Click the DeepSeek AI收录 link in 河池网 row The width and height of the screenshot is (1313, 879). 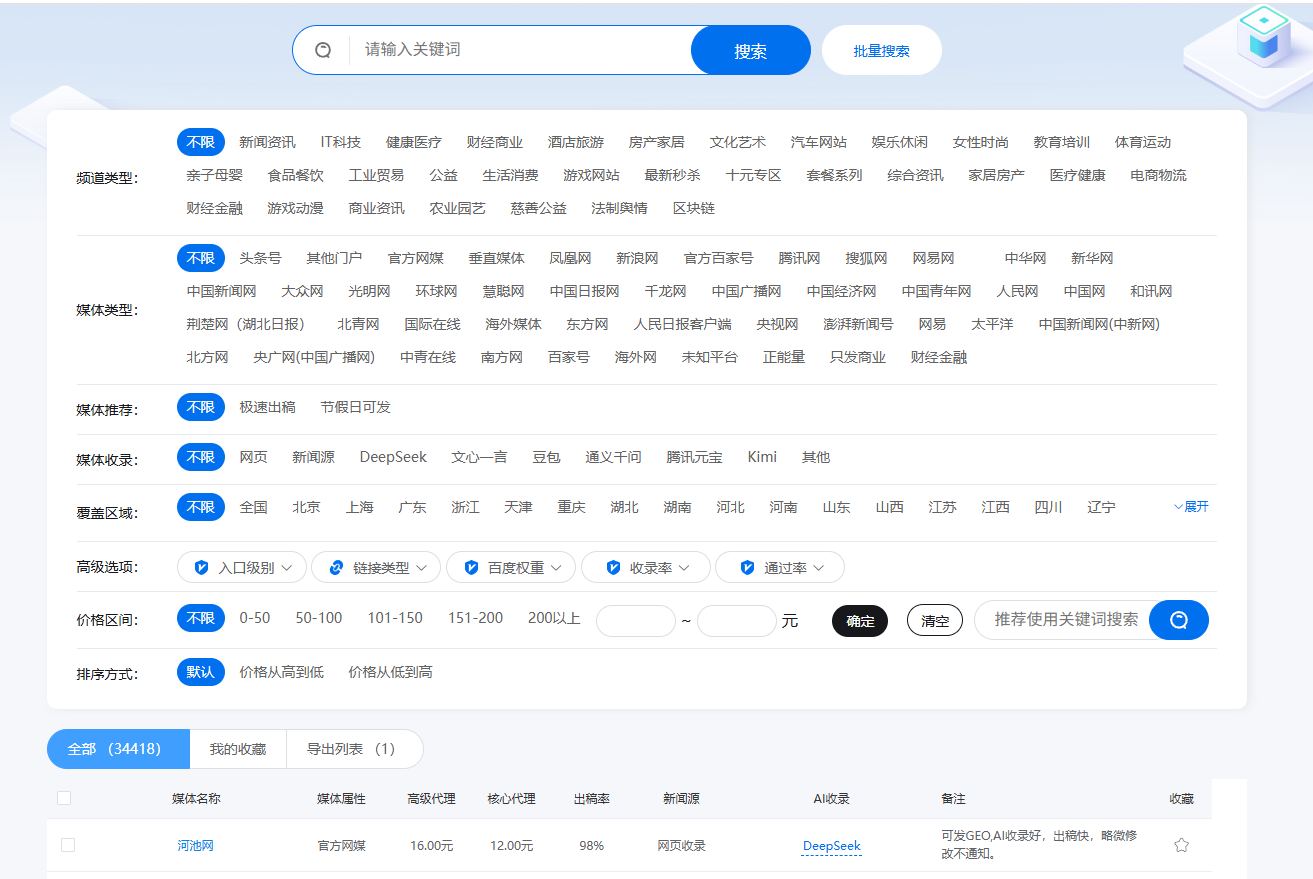click(832, 846)
